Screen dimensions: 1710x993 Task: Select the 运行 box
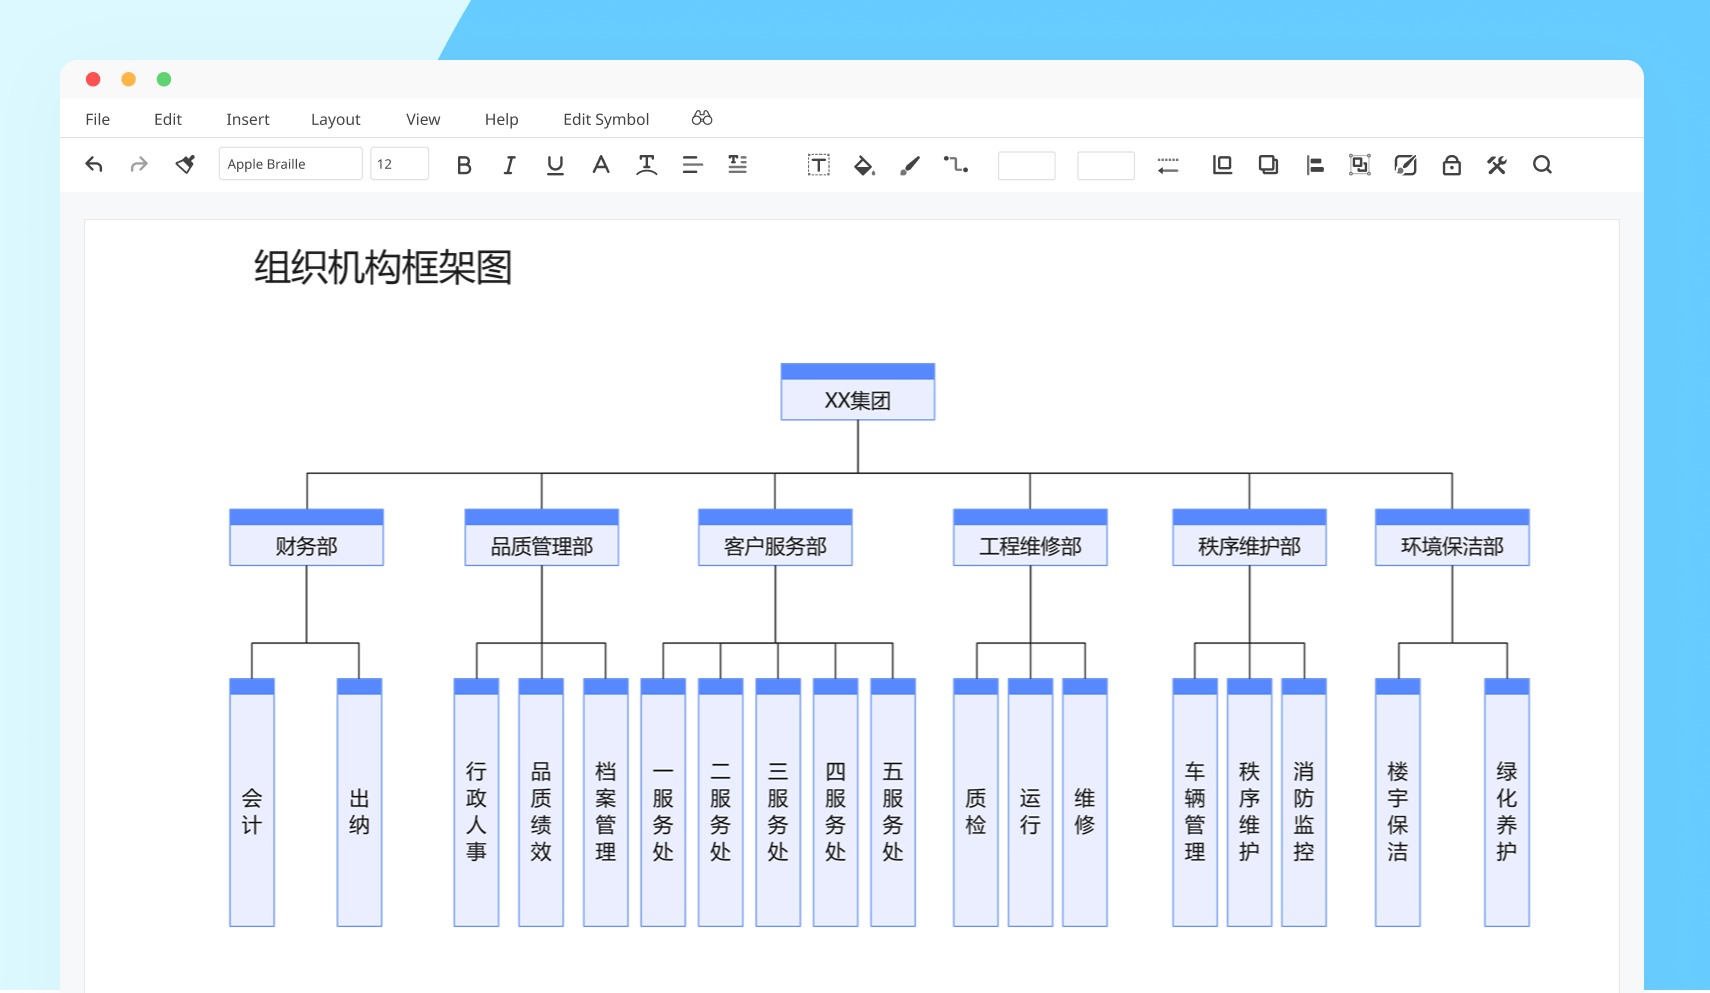click(x=1030, y=803)
